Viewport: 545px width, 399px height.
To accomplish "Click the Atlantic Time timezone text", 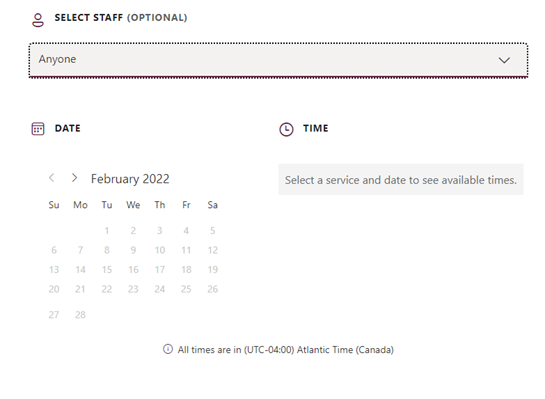I will tap(286, 350).
